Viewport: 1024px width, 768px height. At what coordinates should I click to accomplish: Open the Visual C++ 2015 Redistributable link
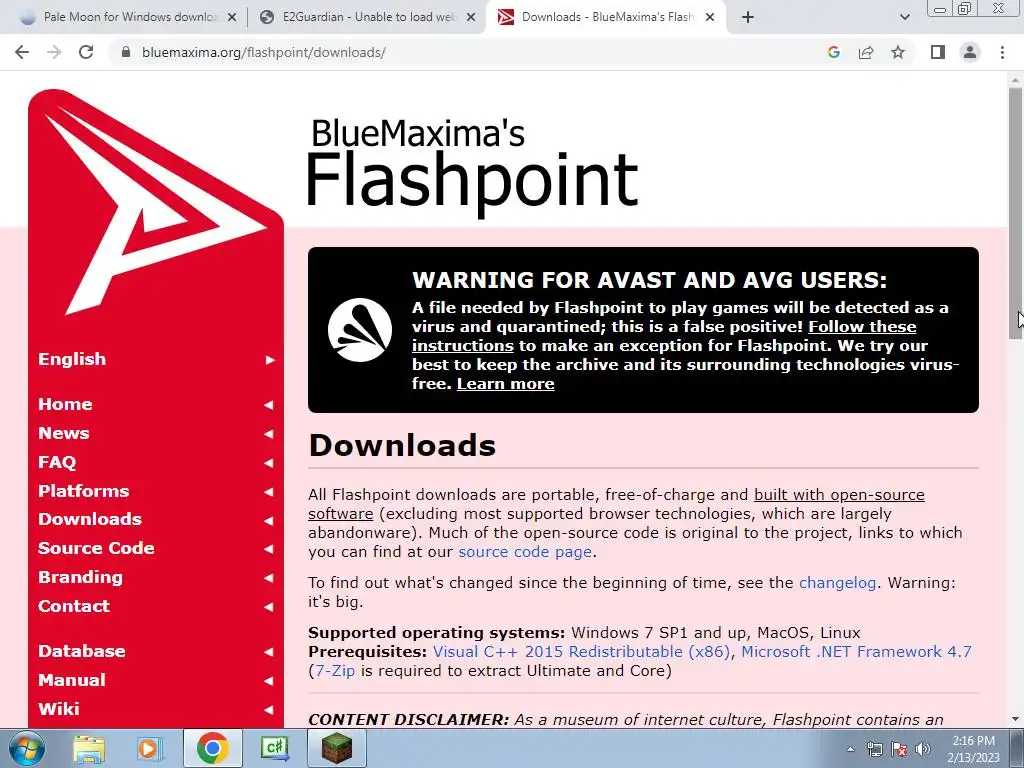(581, 652)
